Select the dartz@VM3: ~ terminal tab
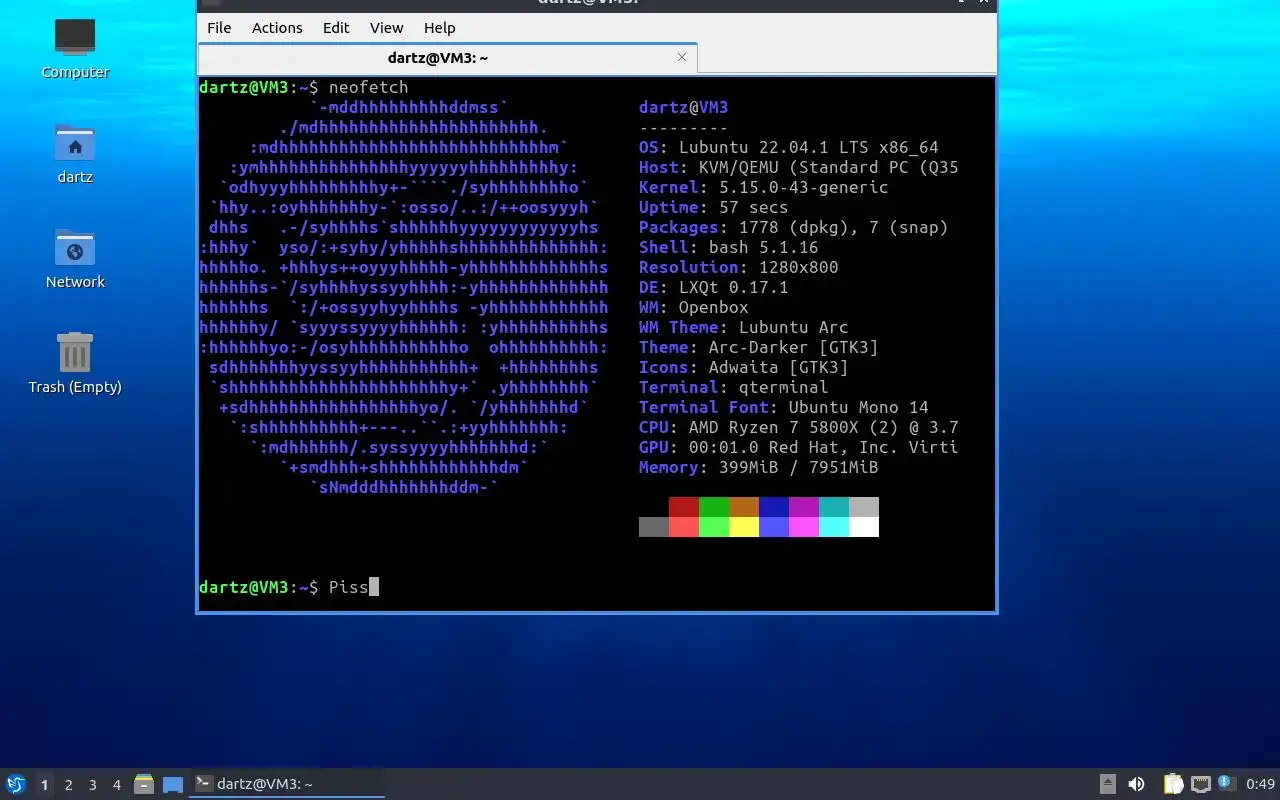This screenshot has height=800, width=1280. [447, 58]
